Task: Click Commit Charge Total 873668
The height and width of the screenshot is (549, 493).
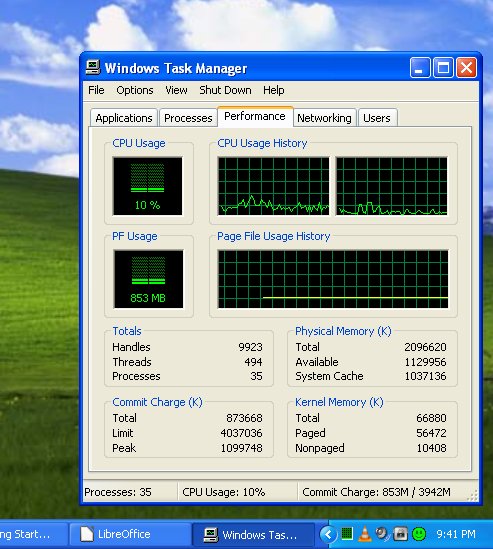Action: pyautogui.click(x=244, y=418)
